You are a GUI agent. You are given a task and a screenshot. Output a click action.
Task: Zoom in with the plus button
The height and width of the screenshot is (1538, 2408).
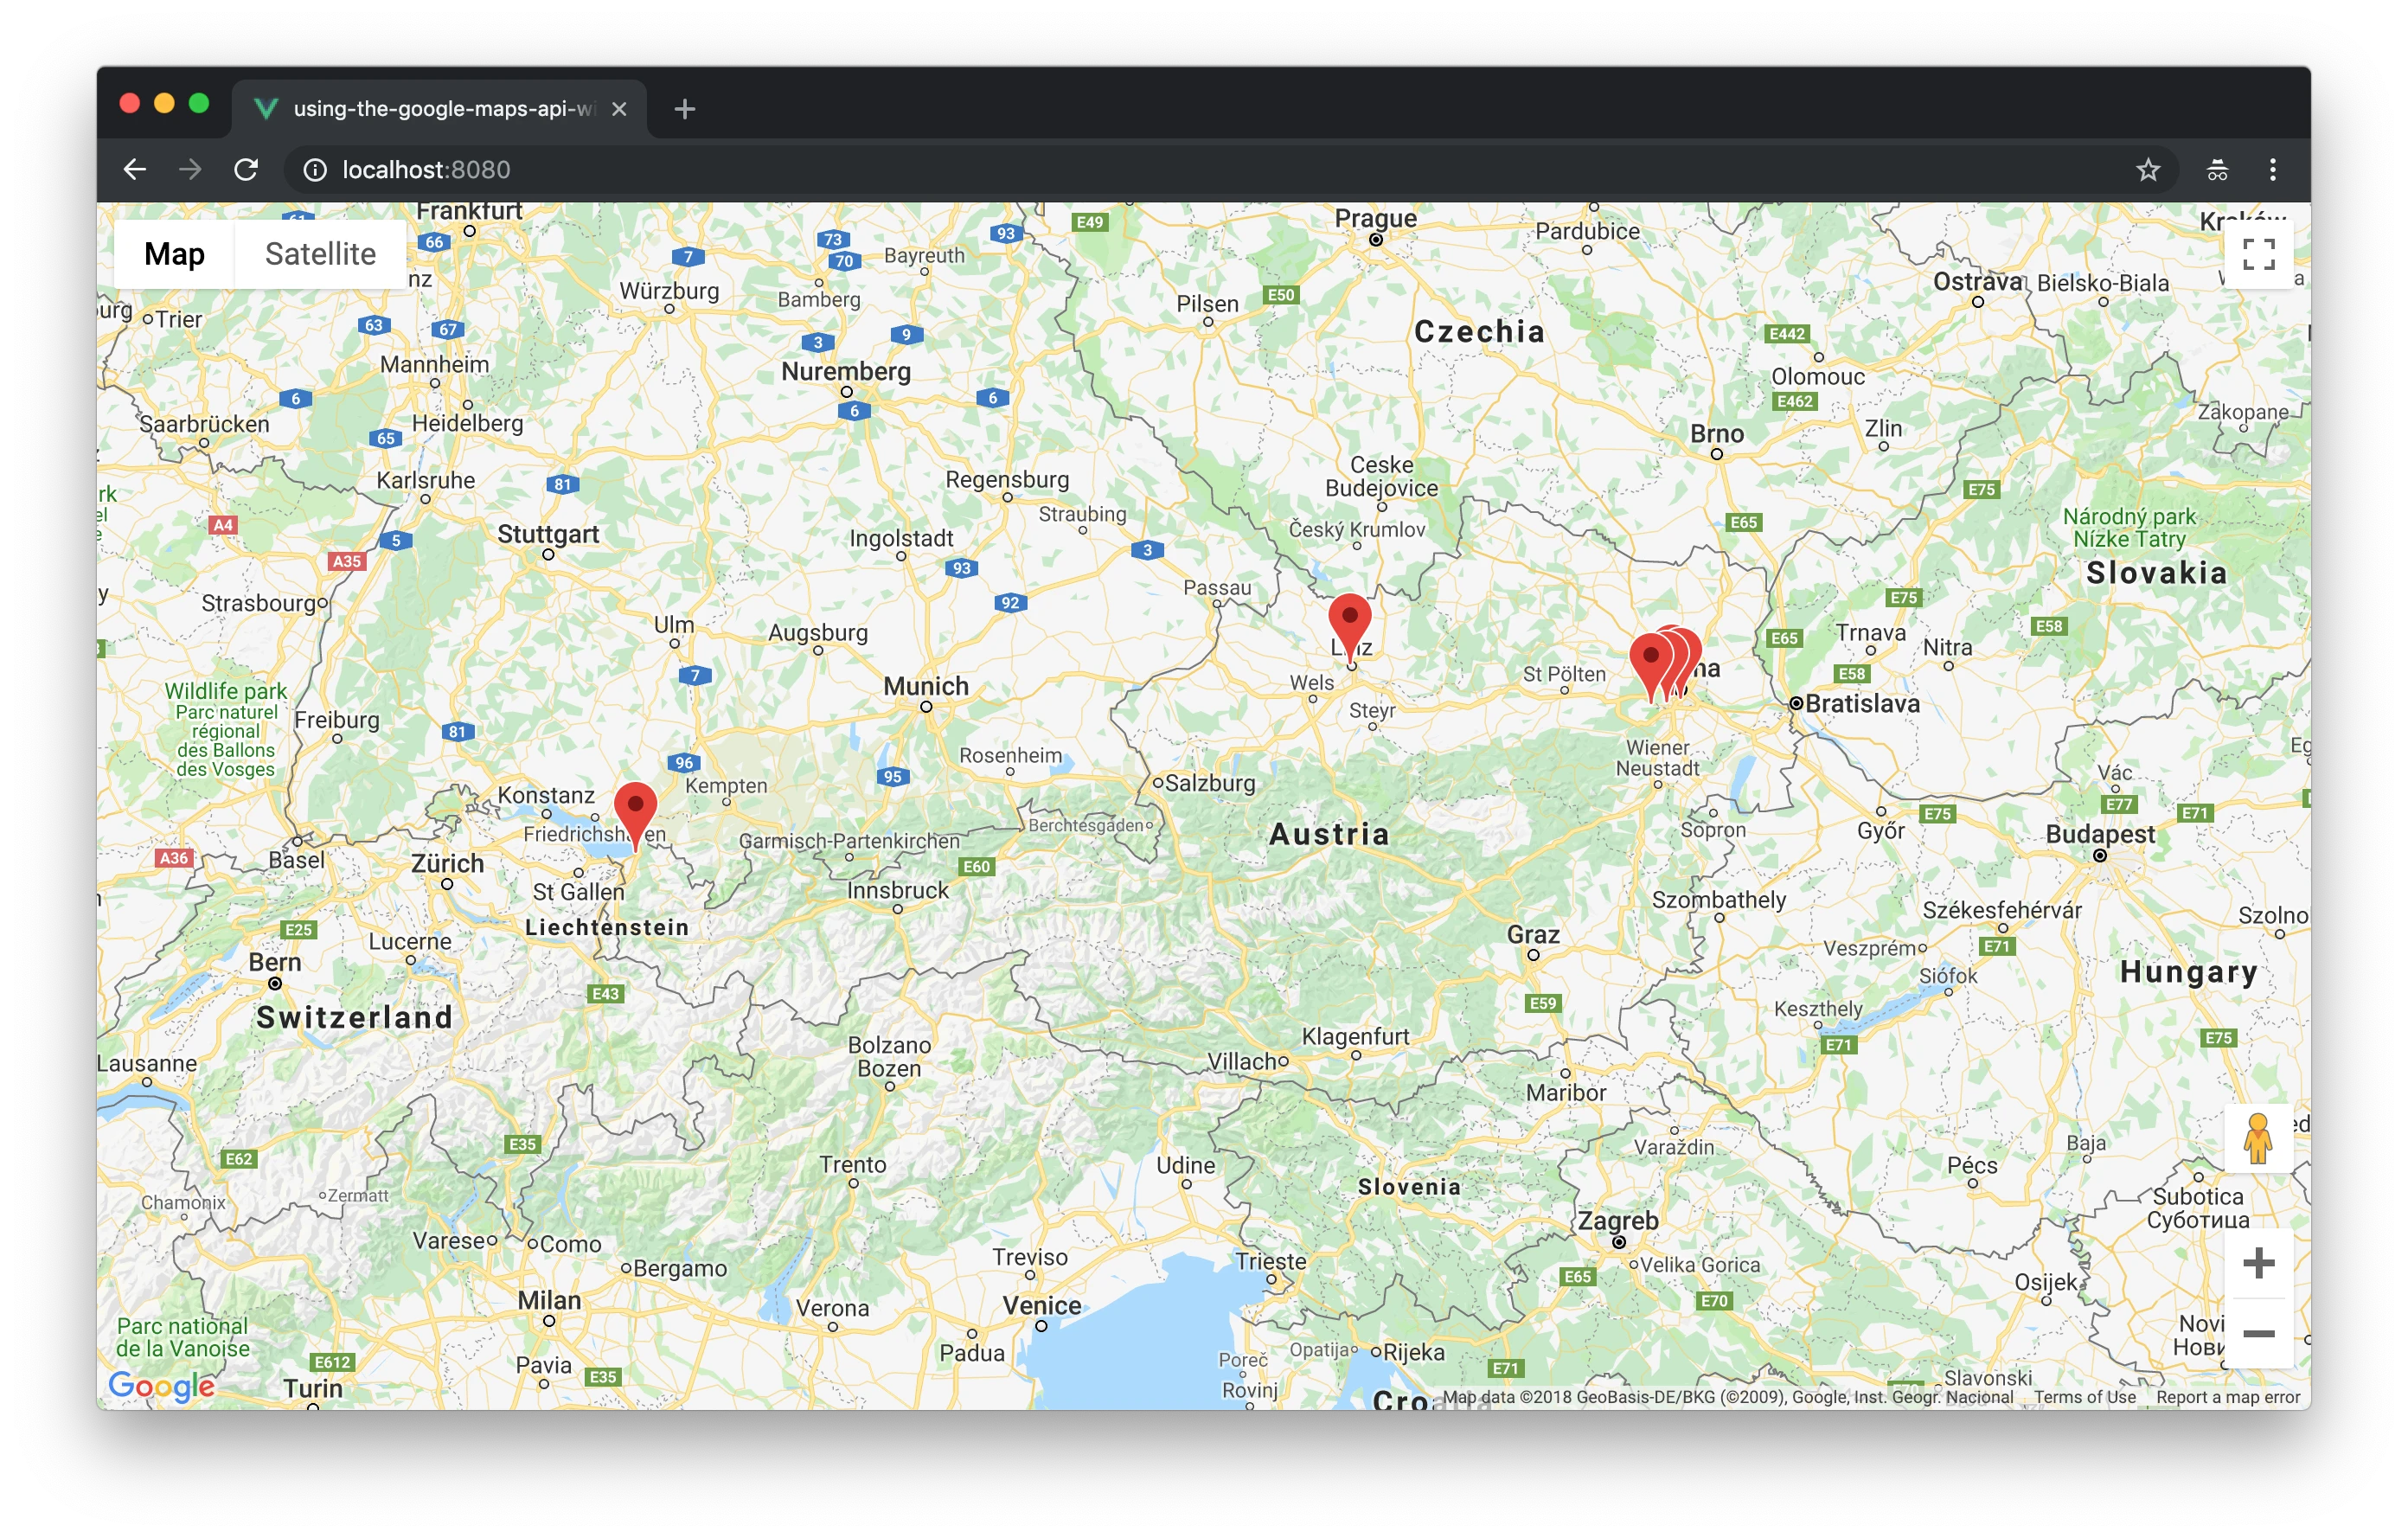2258,1263
